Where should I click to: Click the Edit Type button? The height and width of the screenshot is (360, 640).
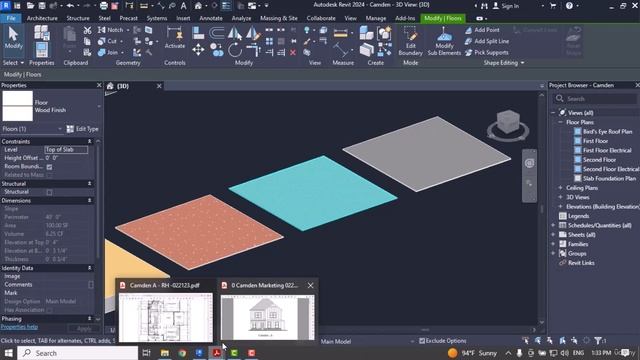[x=82, y=129]
